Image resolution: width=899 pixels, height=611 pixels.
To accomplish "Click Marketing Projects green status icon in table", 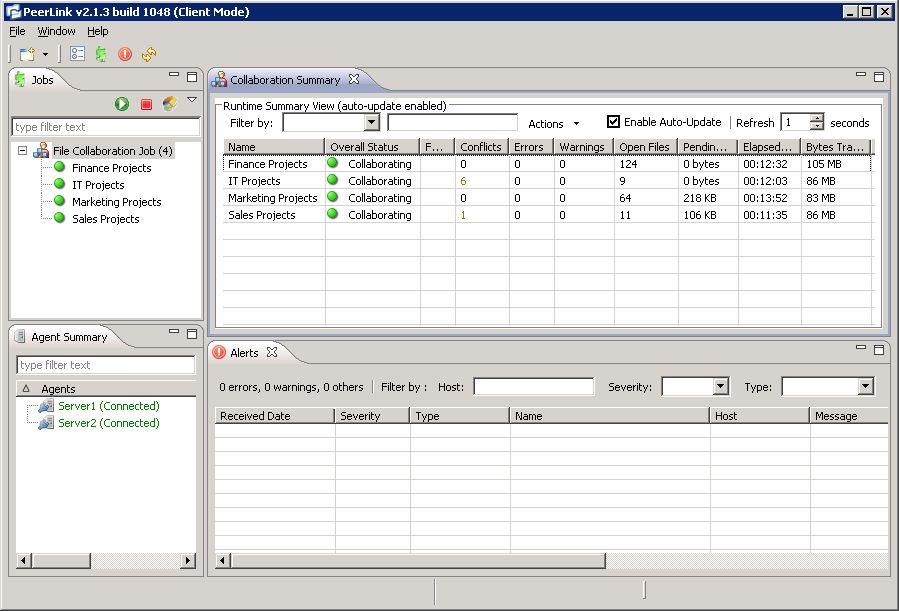I will click(333, 197).
